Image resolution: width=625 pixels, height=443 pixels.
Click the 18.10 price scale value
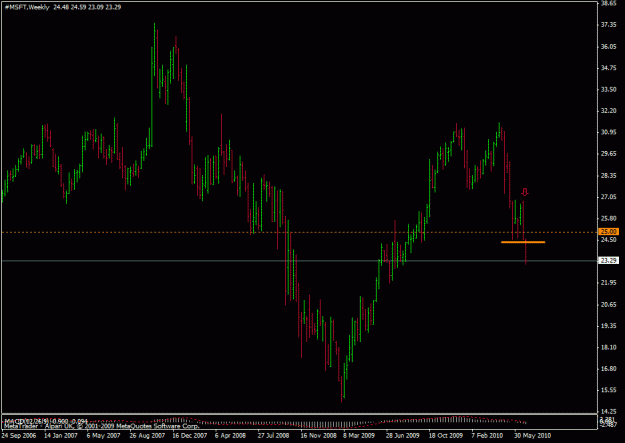609,347
